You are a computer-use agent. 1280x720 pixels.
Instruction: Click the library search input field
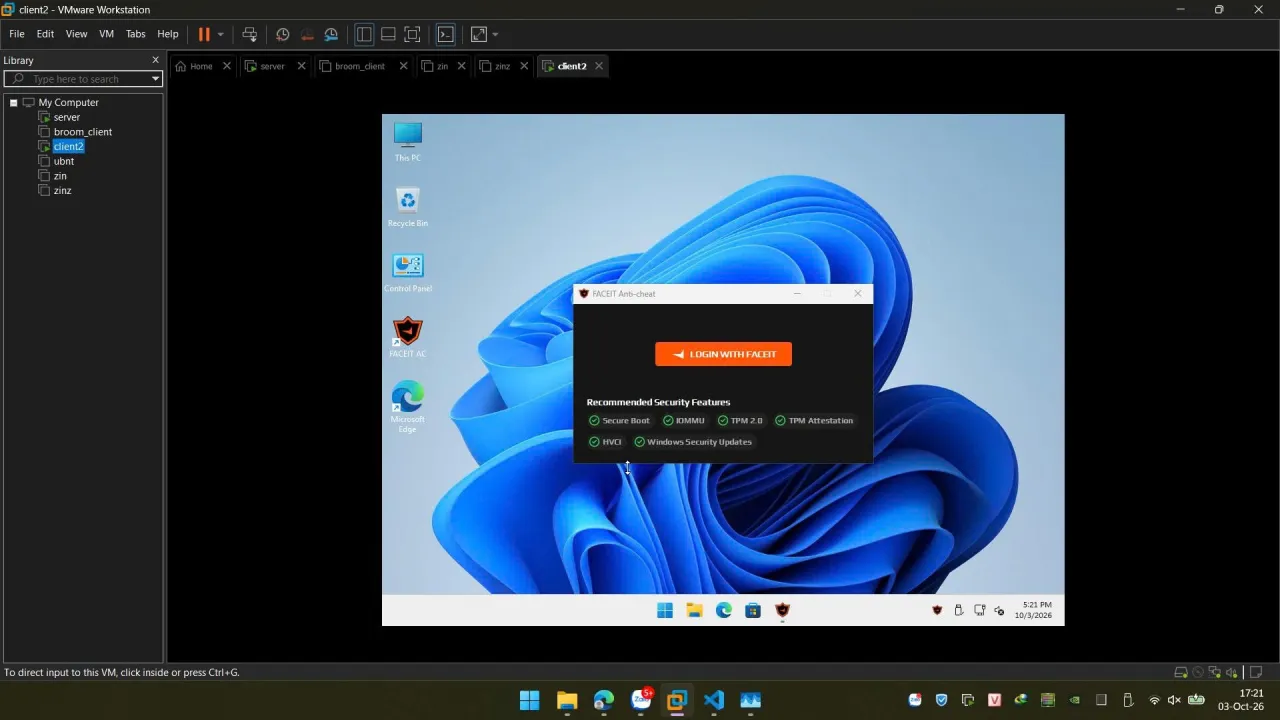(84, 79)
